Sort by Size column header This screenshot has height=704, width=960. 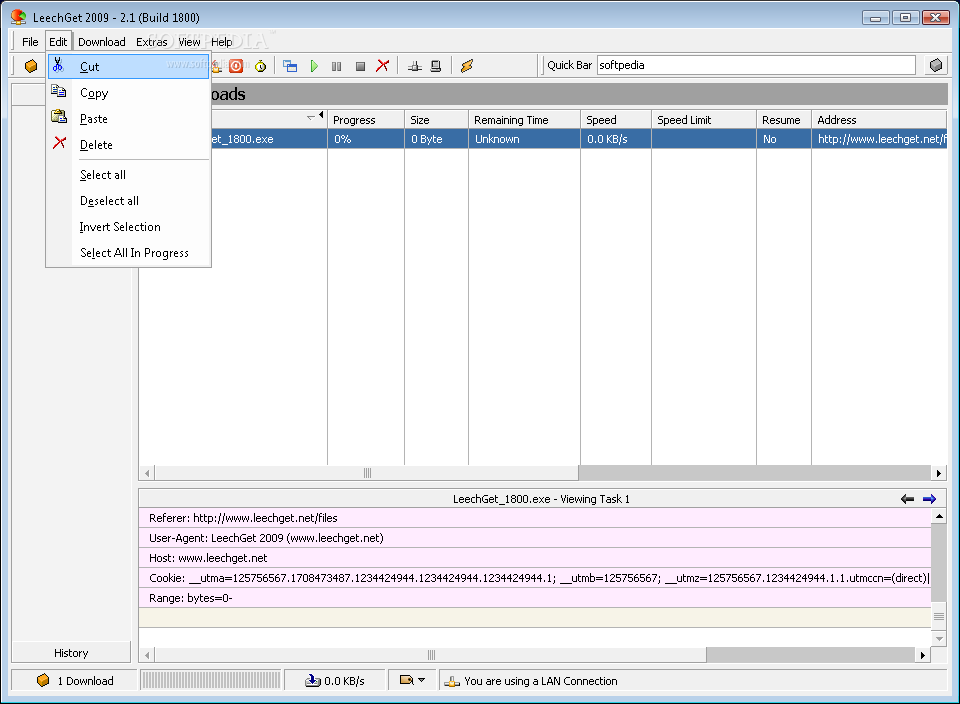(437, 120)
